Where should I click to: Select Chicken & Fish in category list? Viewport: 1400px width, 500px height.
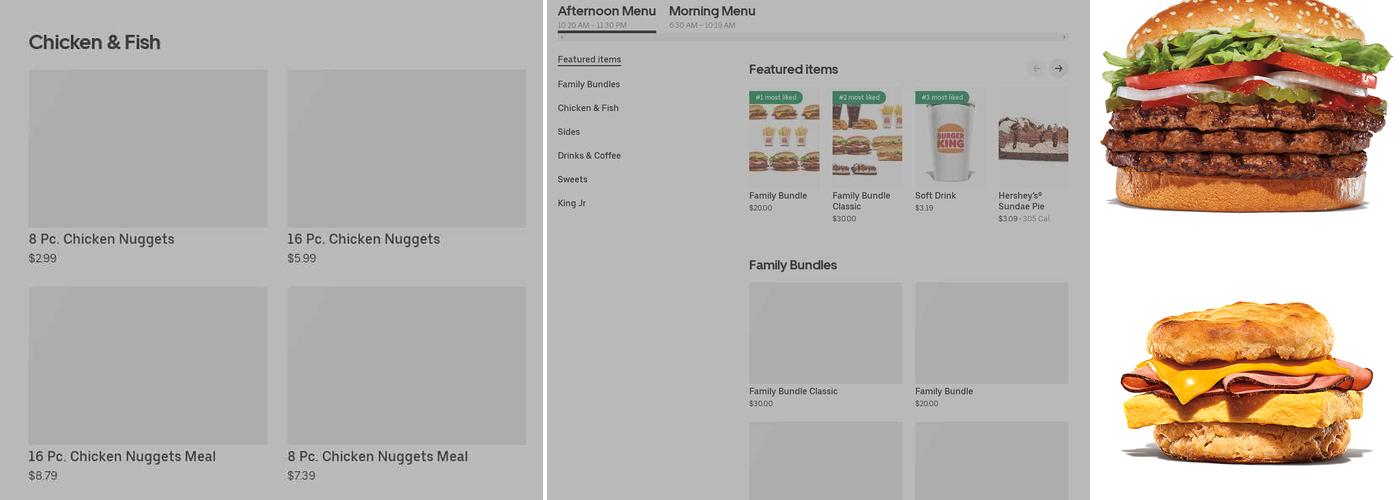588,108
